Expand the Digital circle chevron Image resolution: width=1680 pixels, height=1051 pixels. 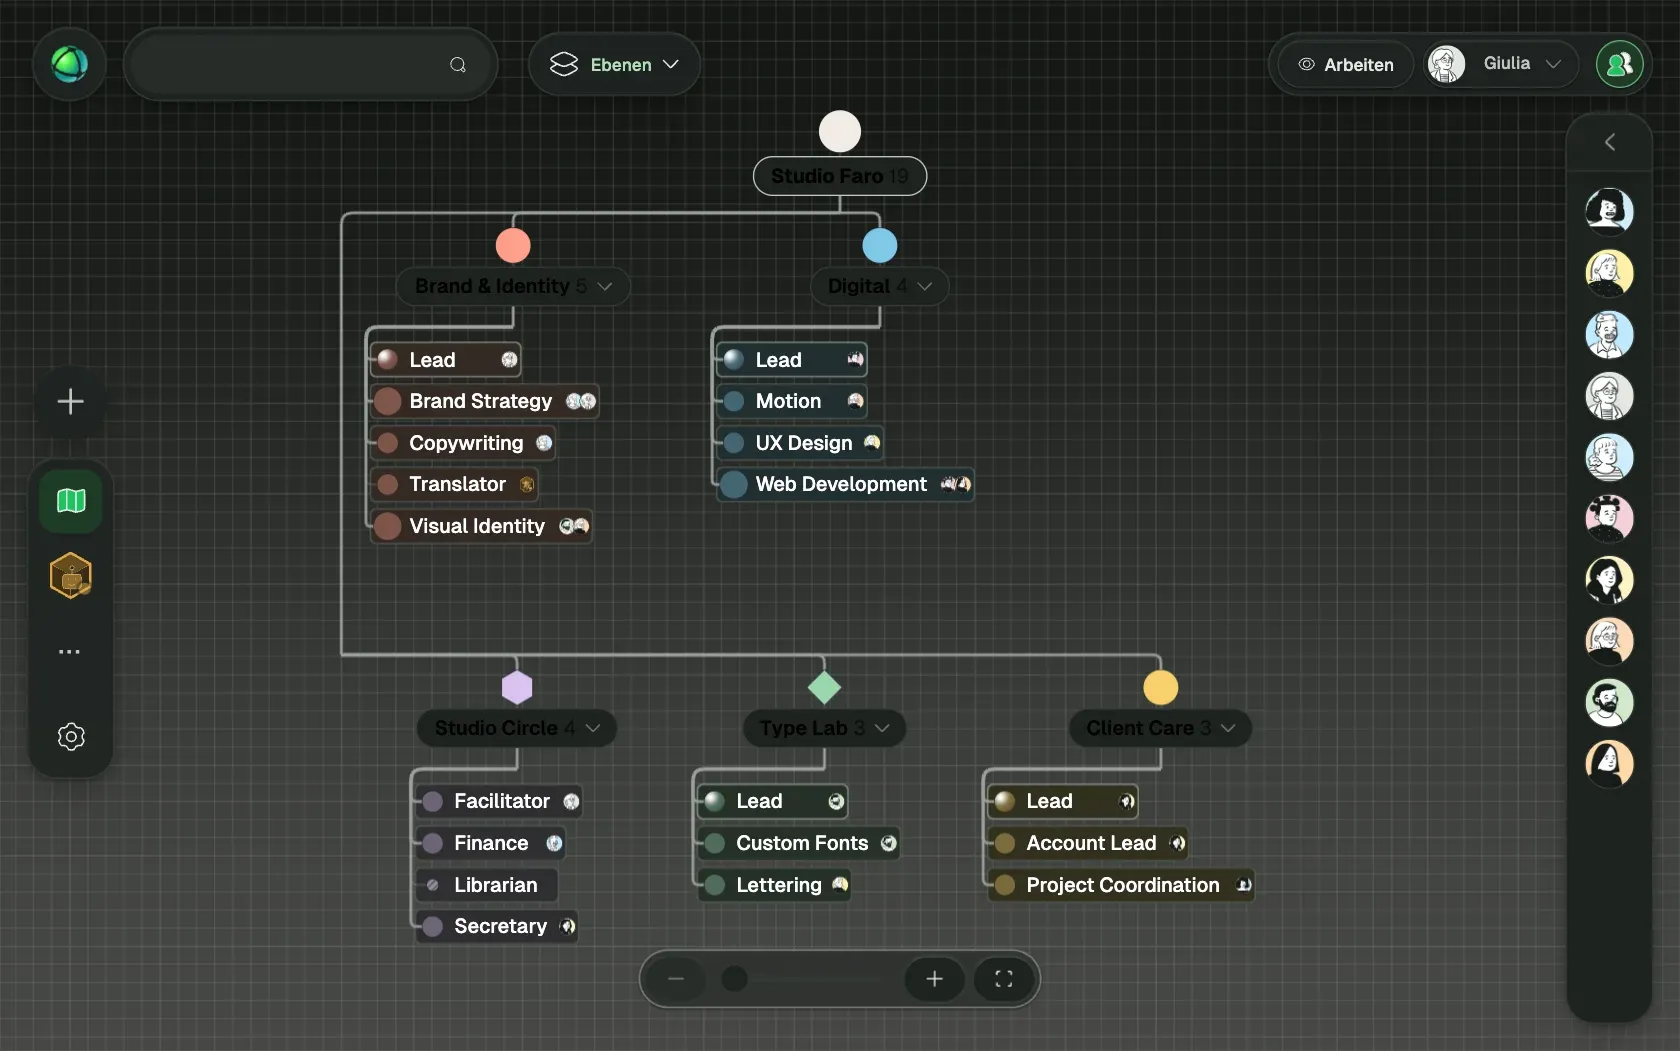(925, 286)
